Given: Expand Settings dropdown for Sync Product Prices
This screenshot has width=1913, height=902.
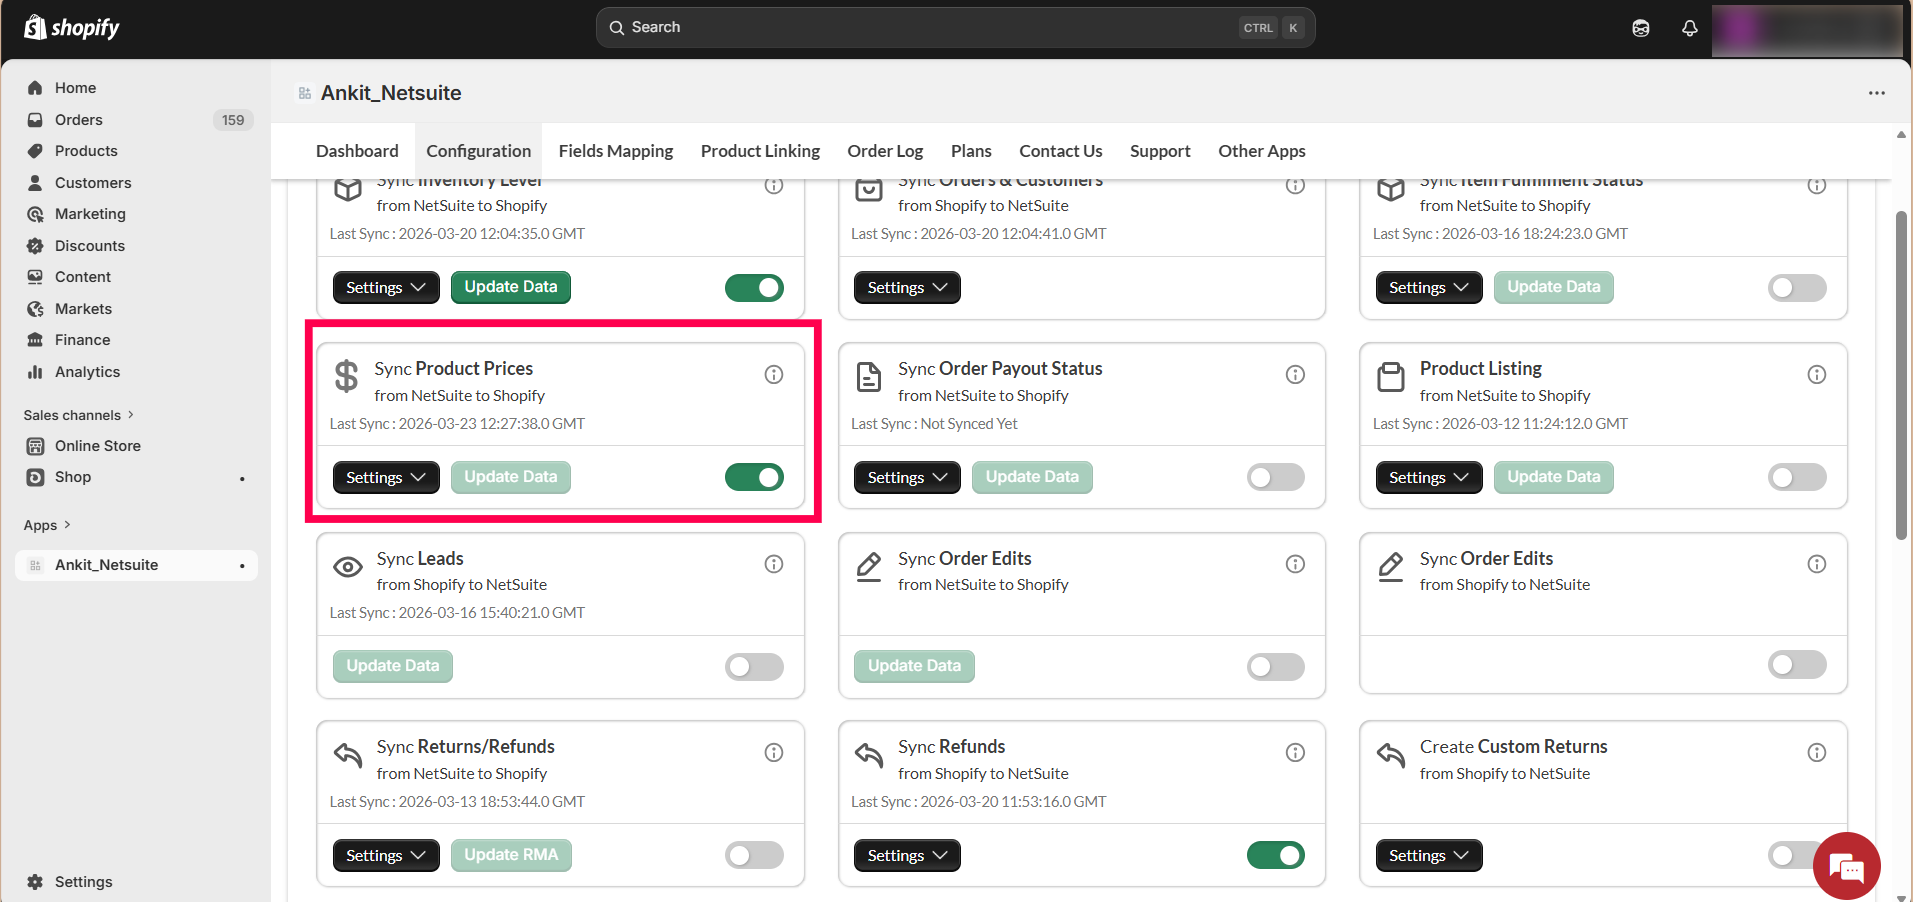Looking at the screenshot, I should pyautogui.click(x=385, y=477).
